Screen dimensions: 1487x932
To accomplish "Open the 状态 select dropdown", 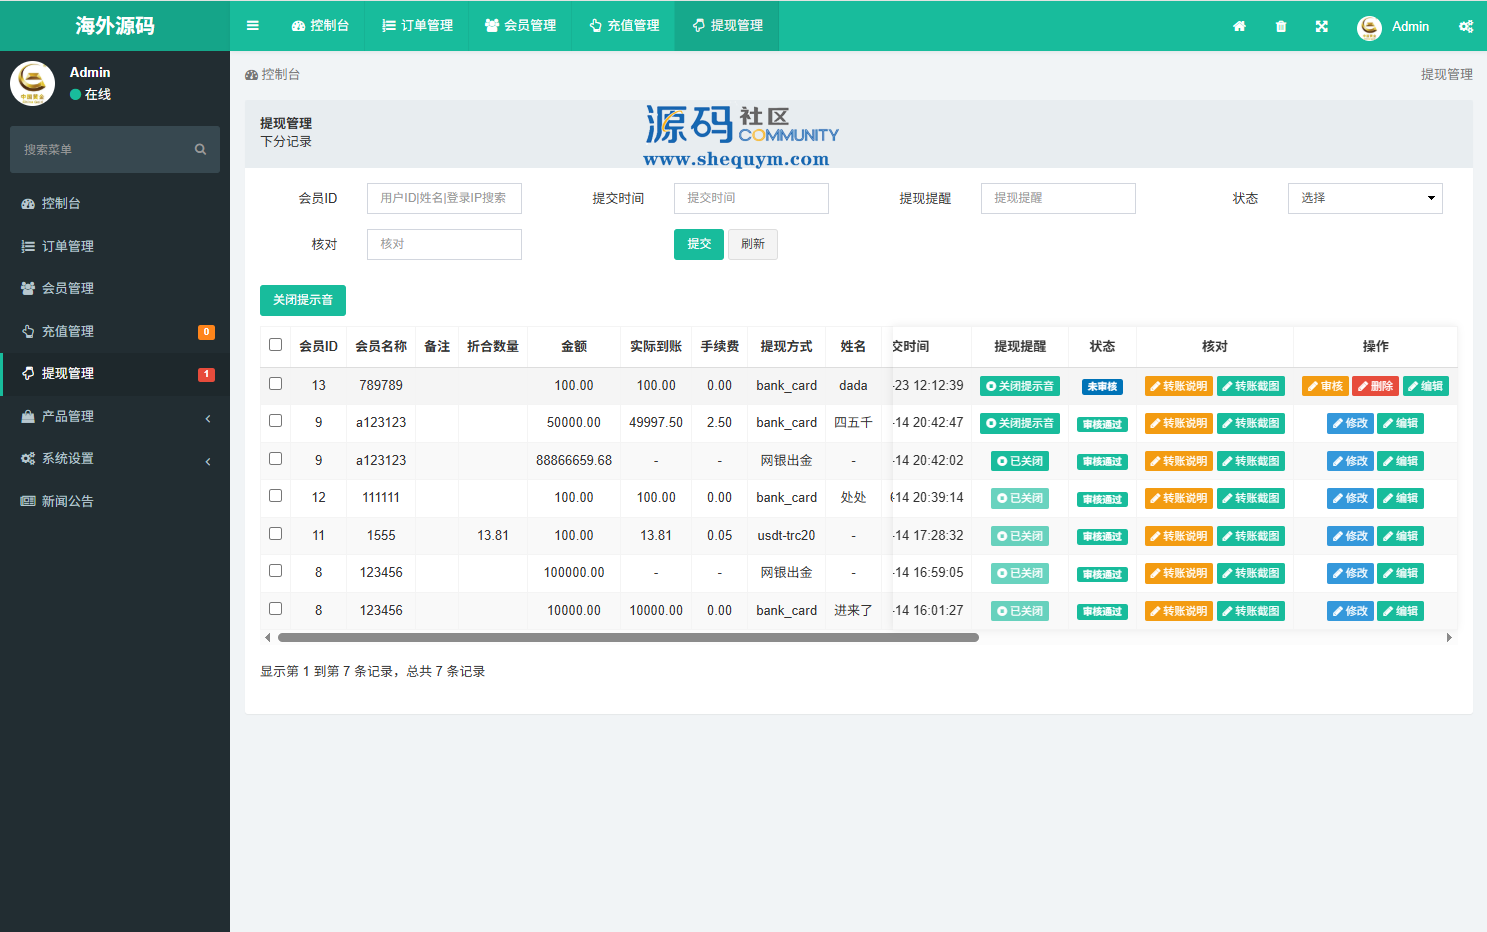I will tap(1364, 198).
